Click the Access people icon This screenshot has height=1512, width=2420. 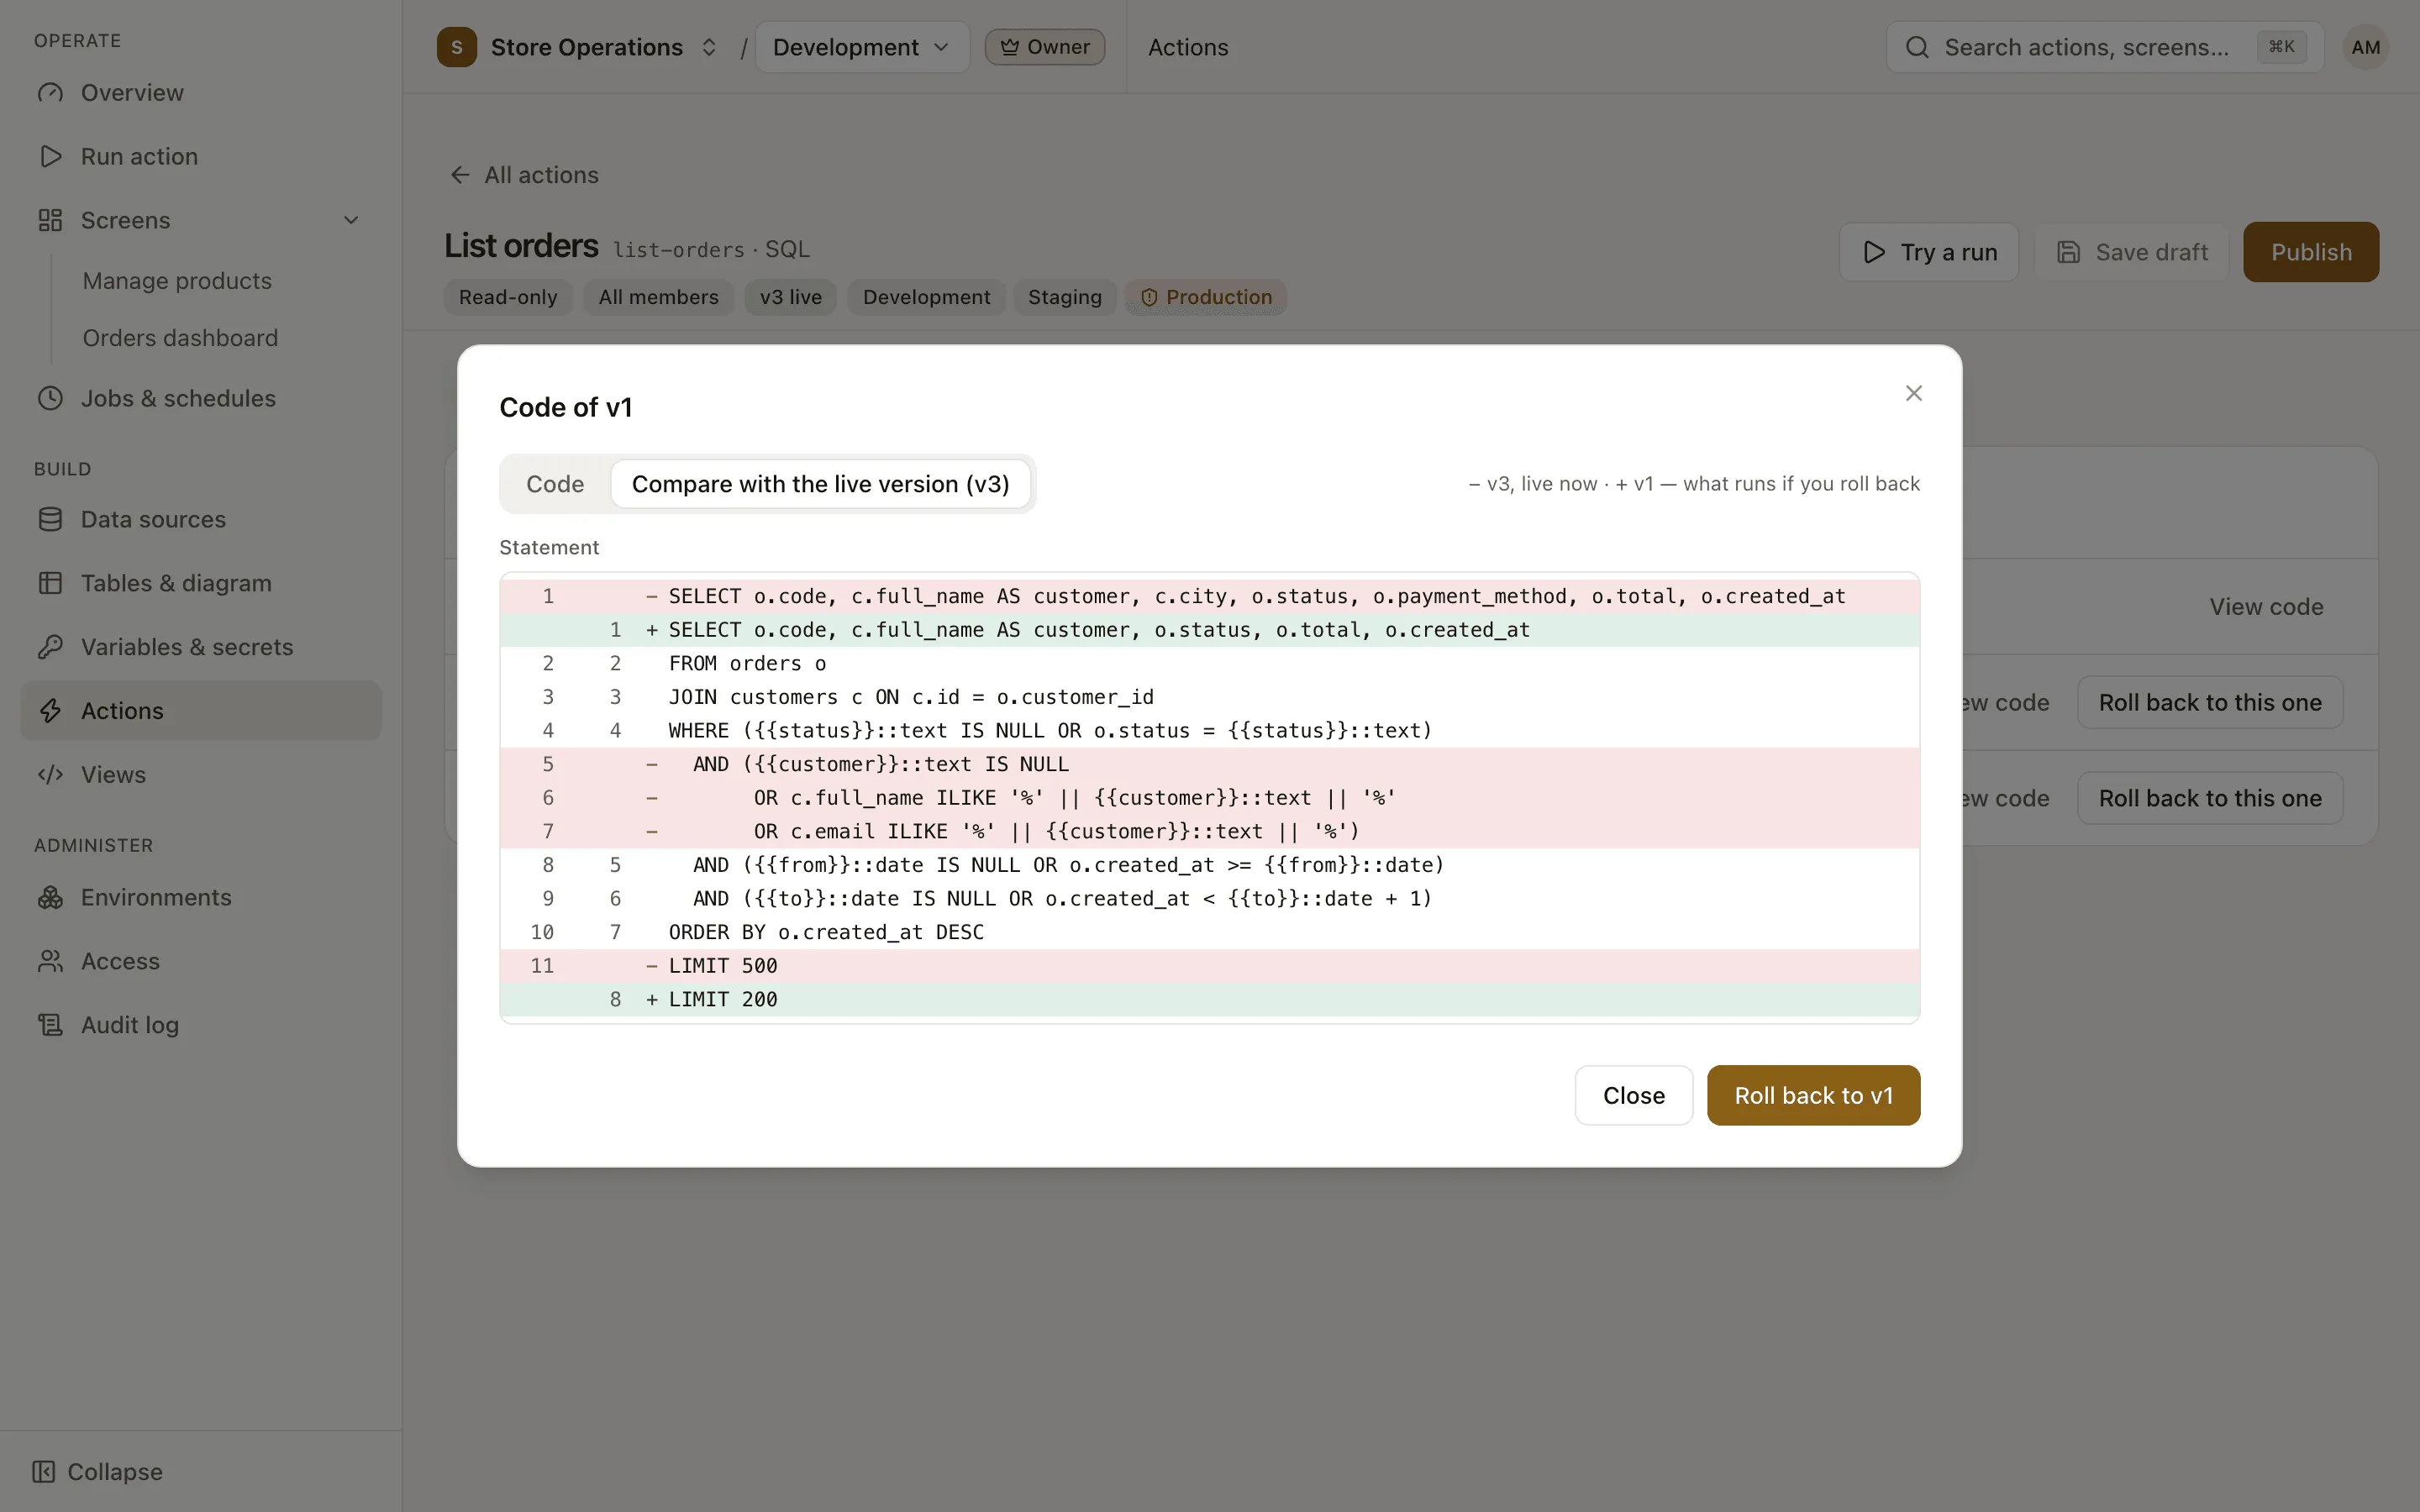coord(50,961)
